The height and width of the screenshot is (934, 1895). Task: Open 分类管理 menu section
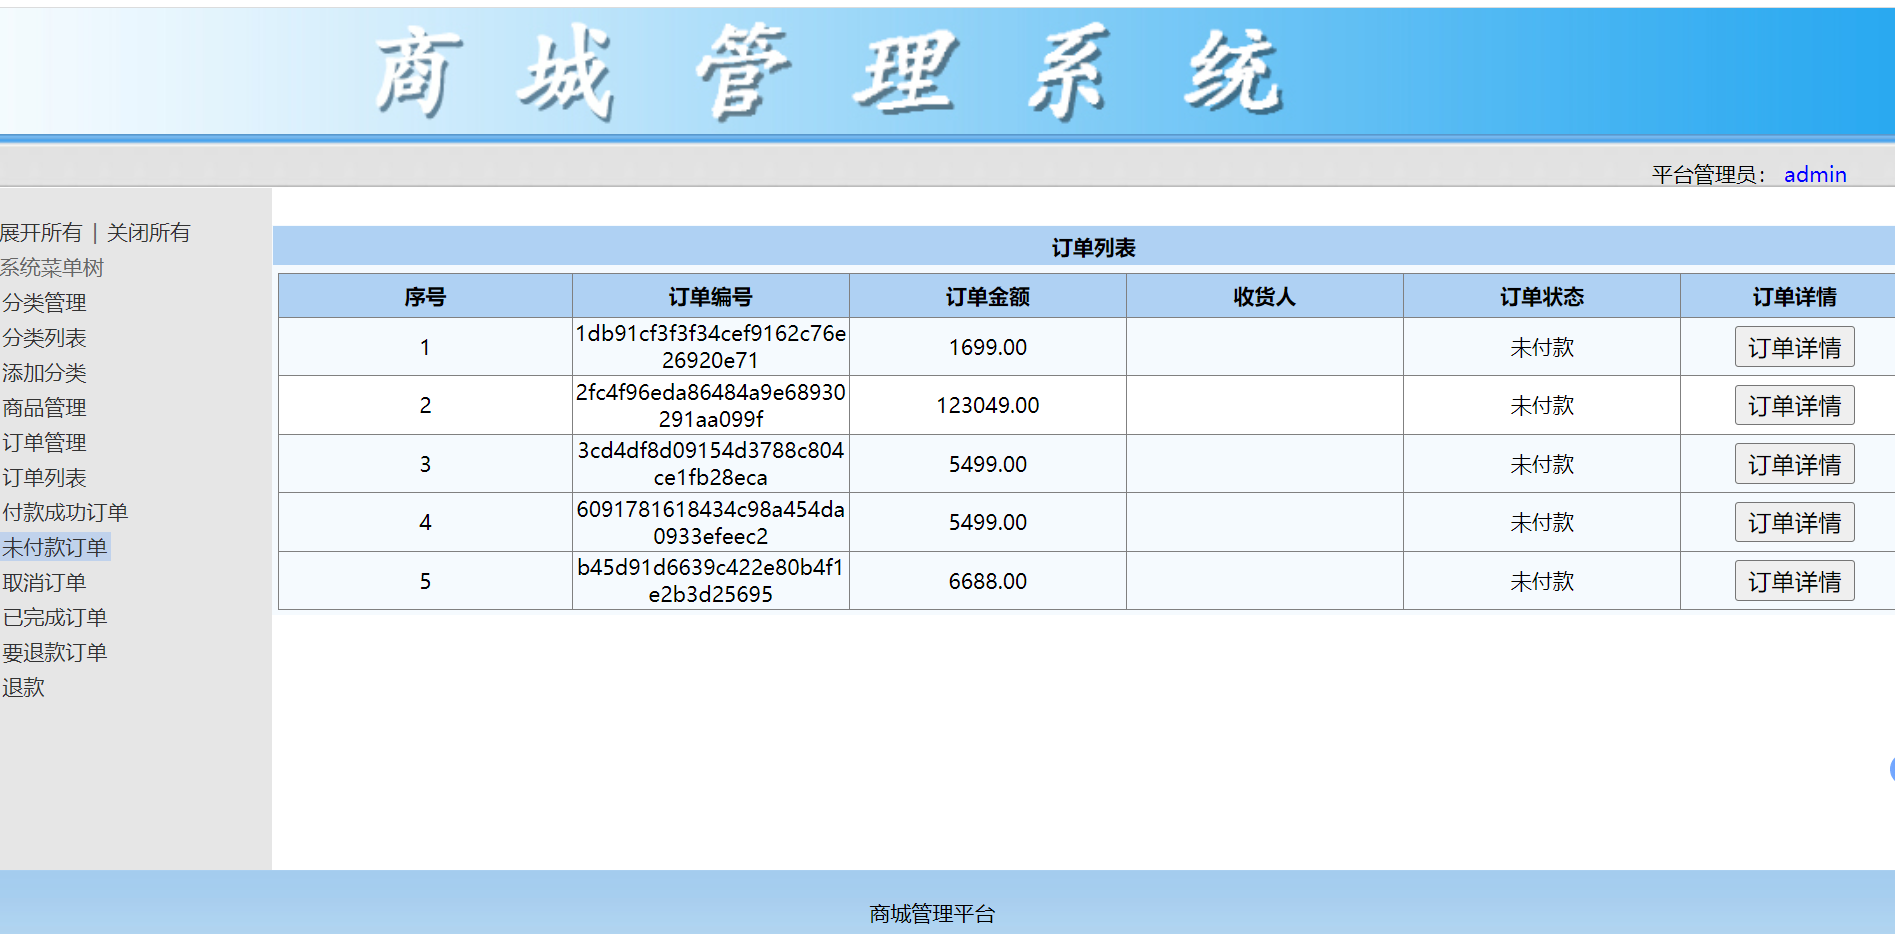tap(44, 303)
